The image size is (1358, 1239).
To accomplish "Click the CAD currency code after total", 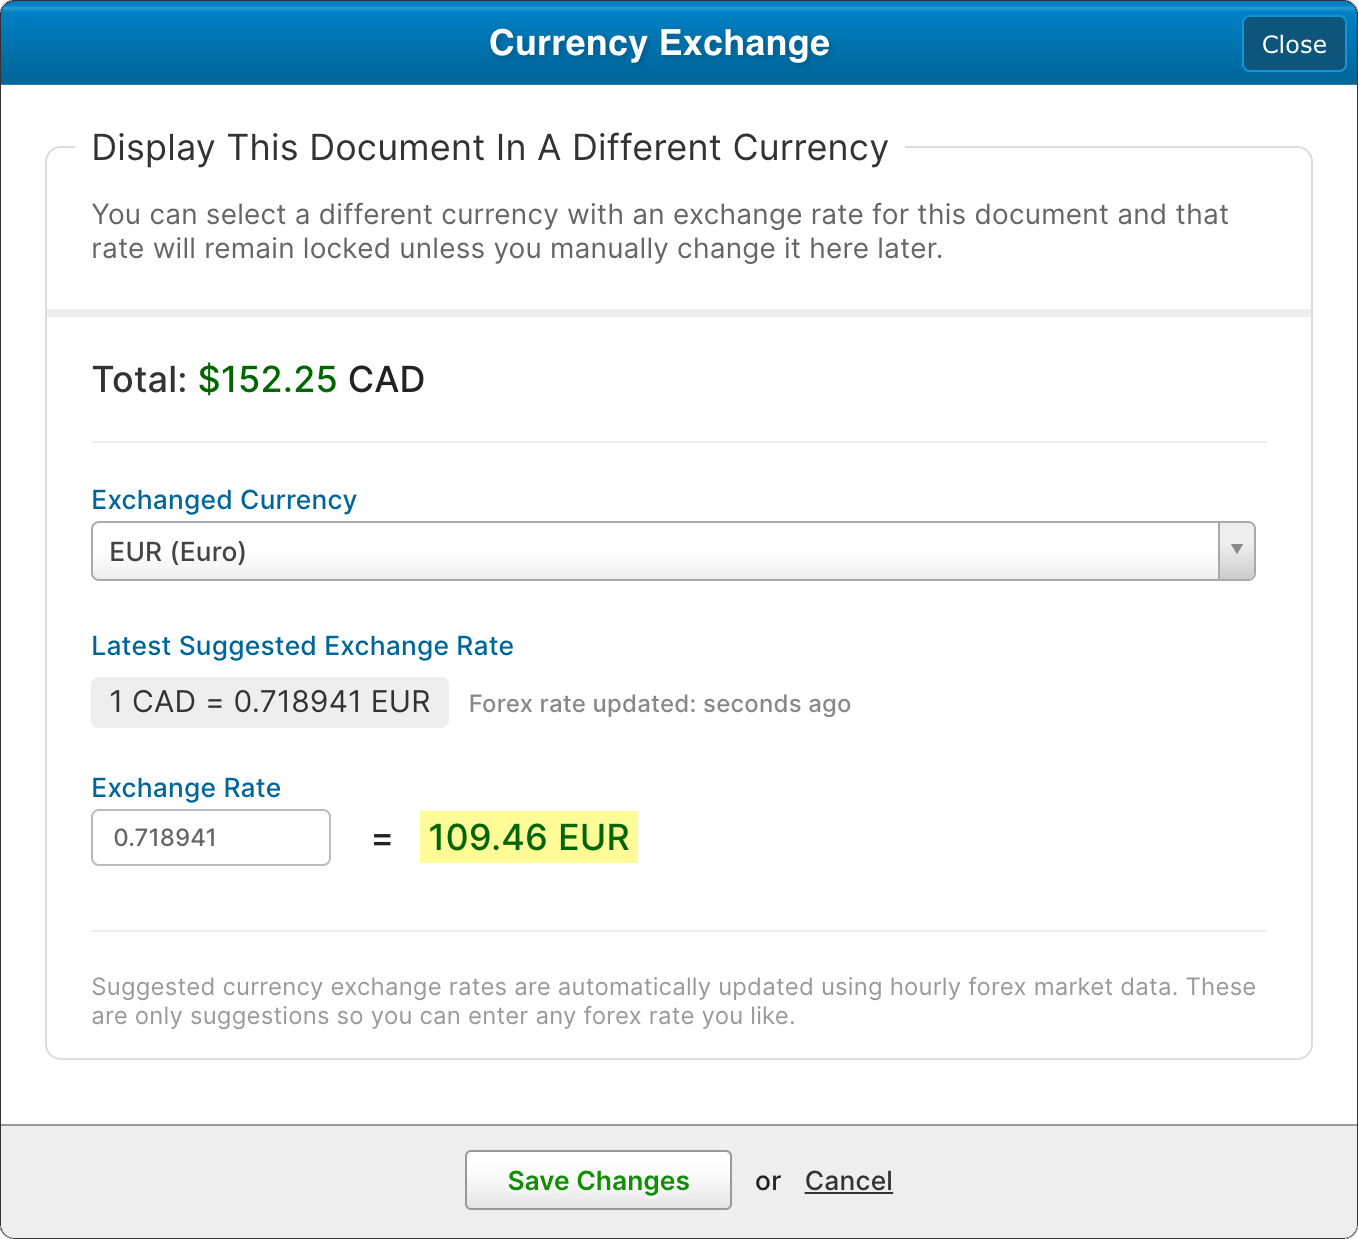I will (386, 380).
